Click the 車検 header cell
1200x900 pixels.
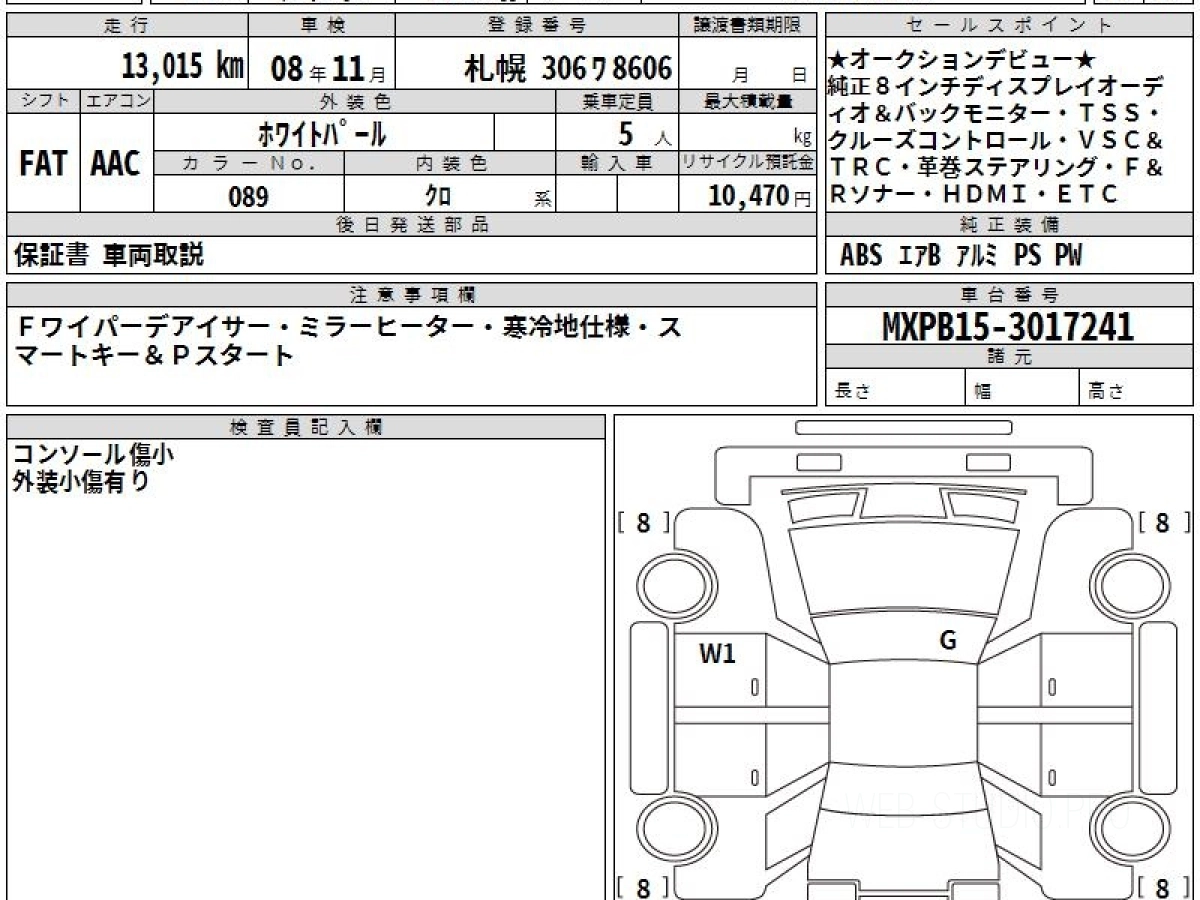tap(321, 26)
